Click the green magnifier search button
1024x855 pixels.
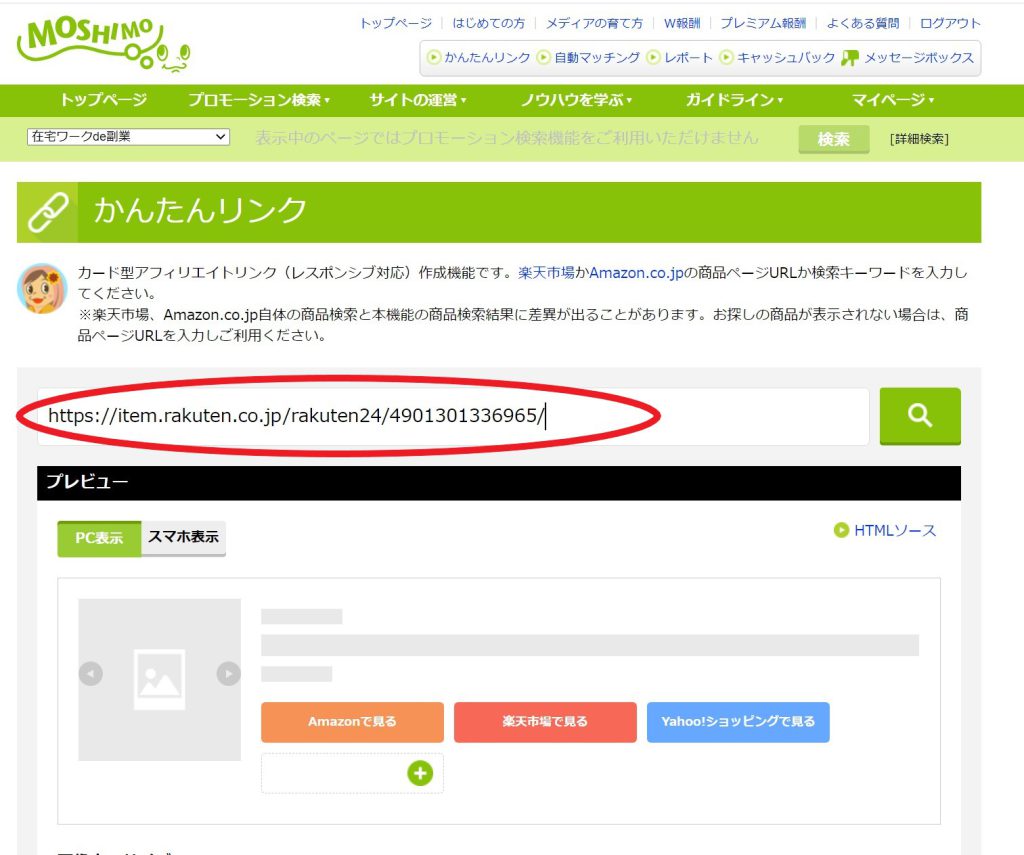point(920,416)
